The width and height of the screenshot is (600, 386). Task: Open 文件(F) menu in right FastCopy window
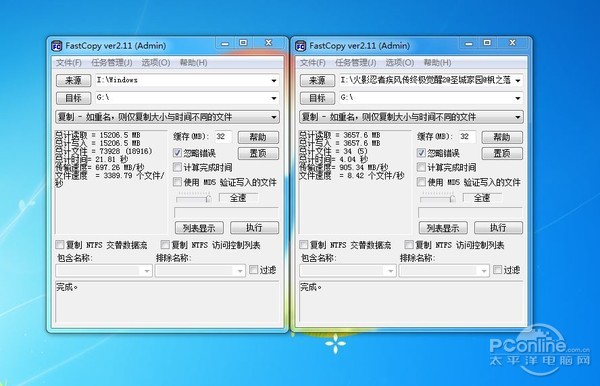point(313,62)
